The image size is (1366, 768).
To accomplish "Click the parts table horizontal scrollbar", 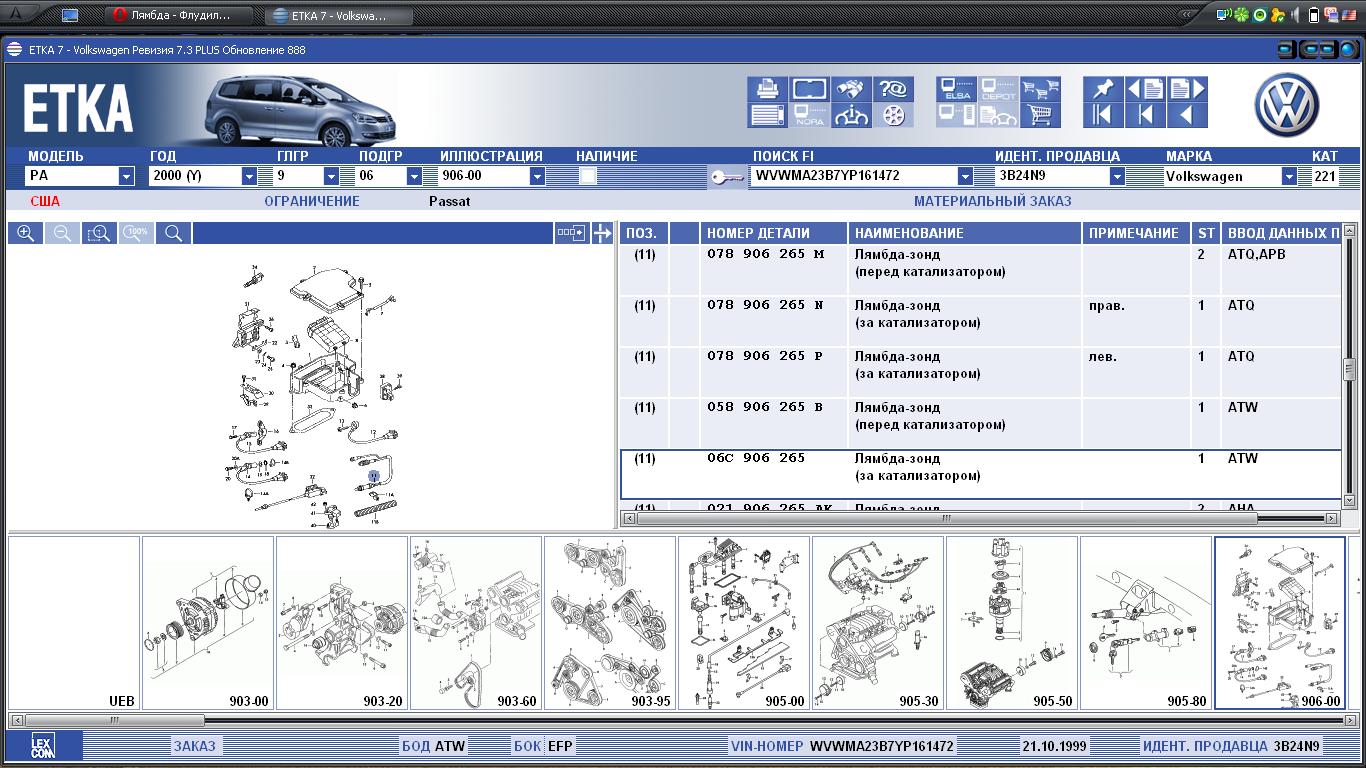I will pos(979,518).
